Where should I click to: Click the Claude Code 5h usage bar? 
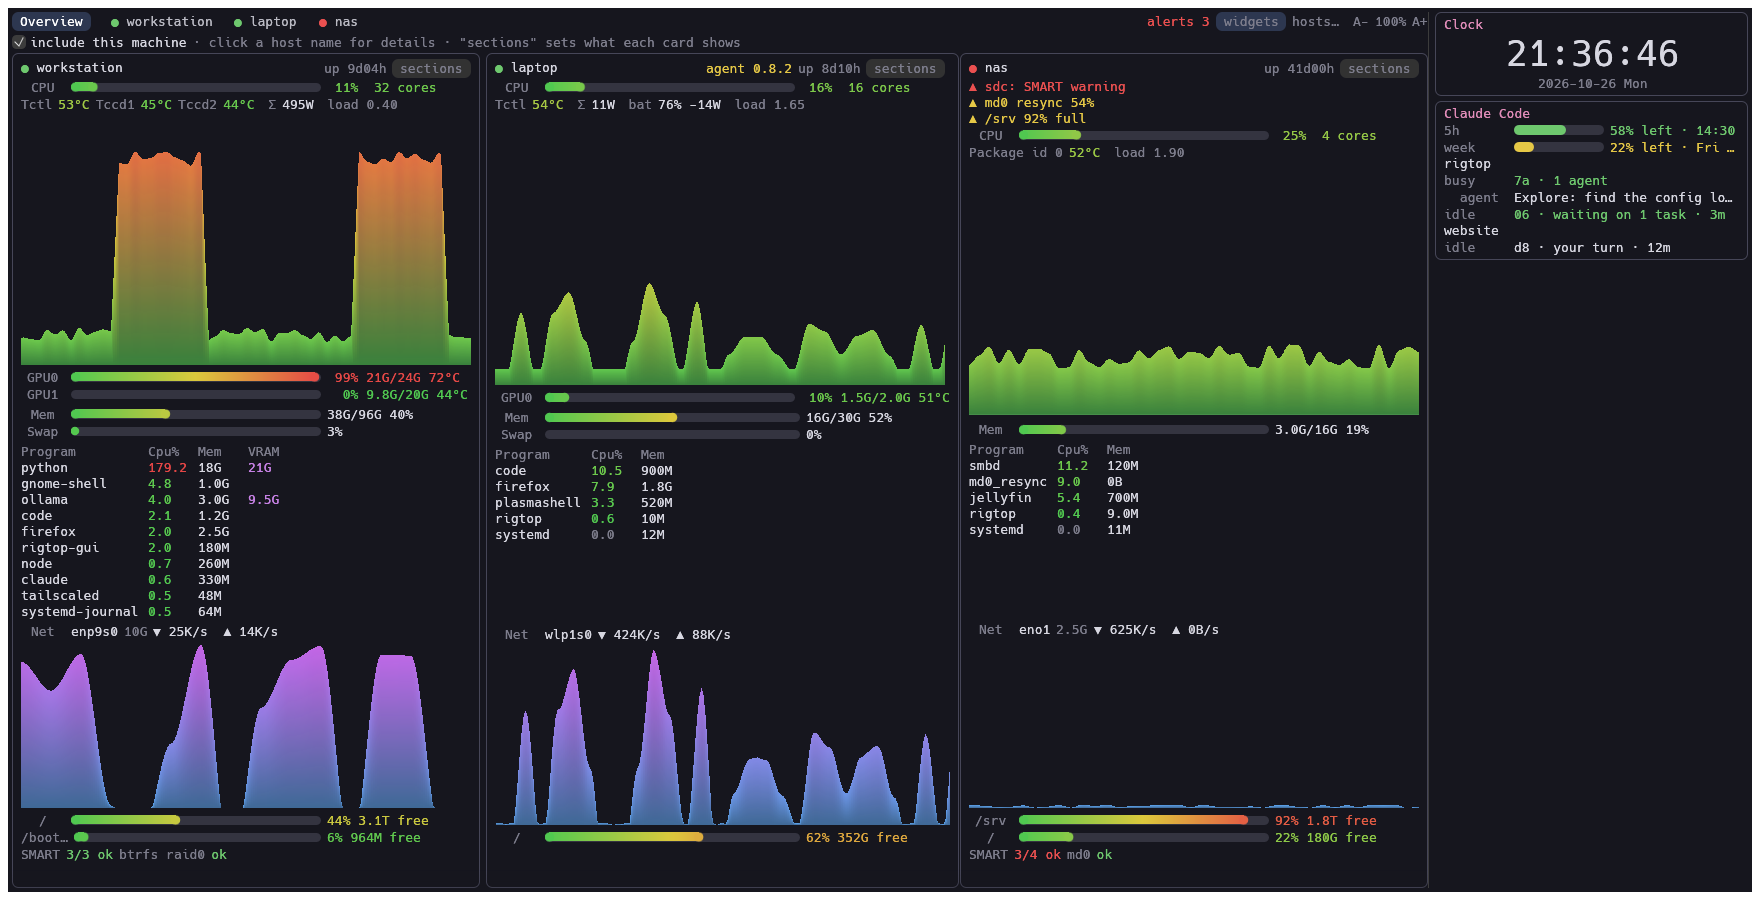tap(1557, 131)
